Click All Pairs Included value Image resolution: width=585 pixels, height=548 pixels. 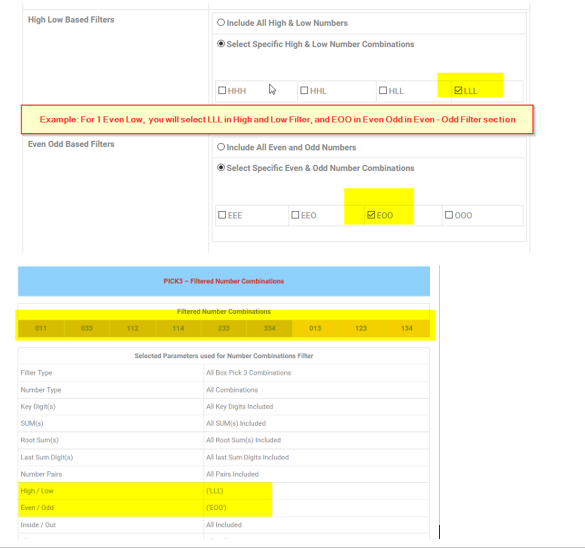pyautogui.click(x=232, y=474)
